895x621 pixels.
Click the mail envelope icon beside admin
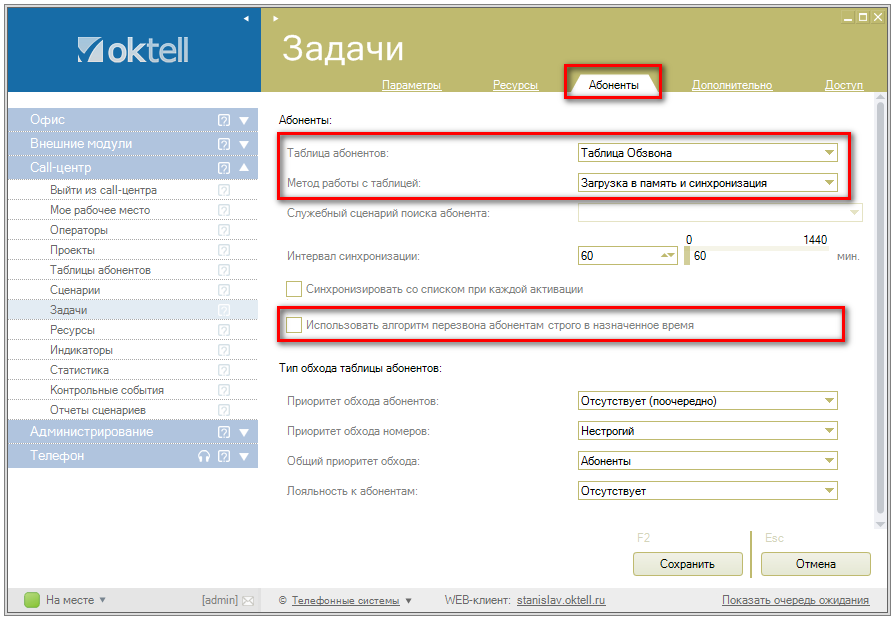(x=248, y=600)
